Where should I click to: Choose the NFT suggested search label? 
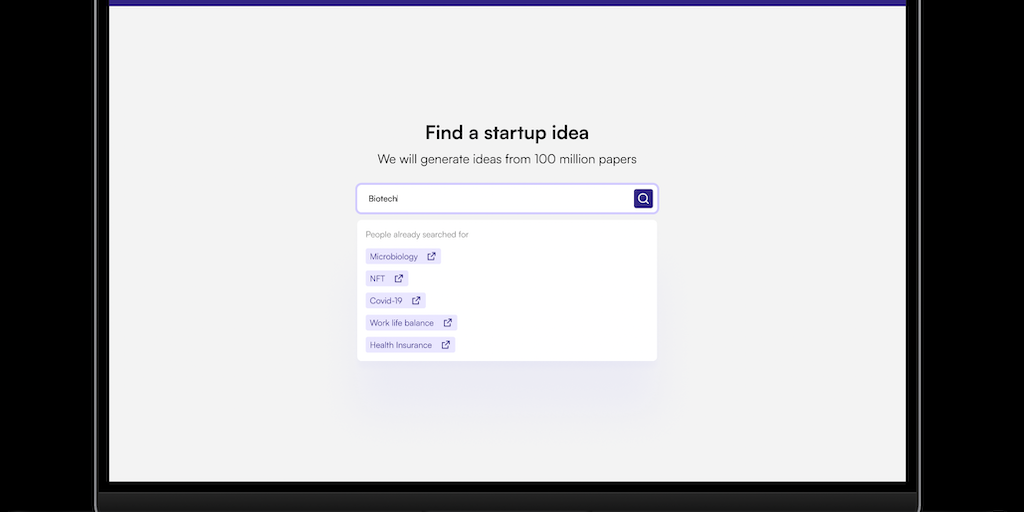click(377, 279)
